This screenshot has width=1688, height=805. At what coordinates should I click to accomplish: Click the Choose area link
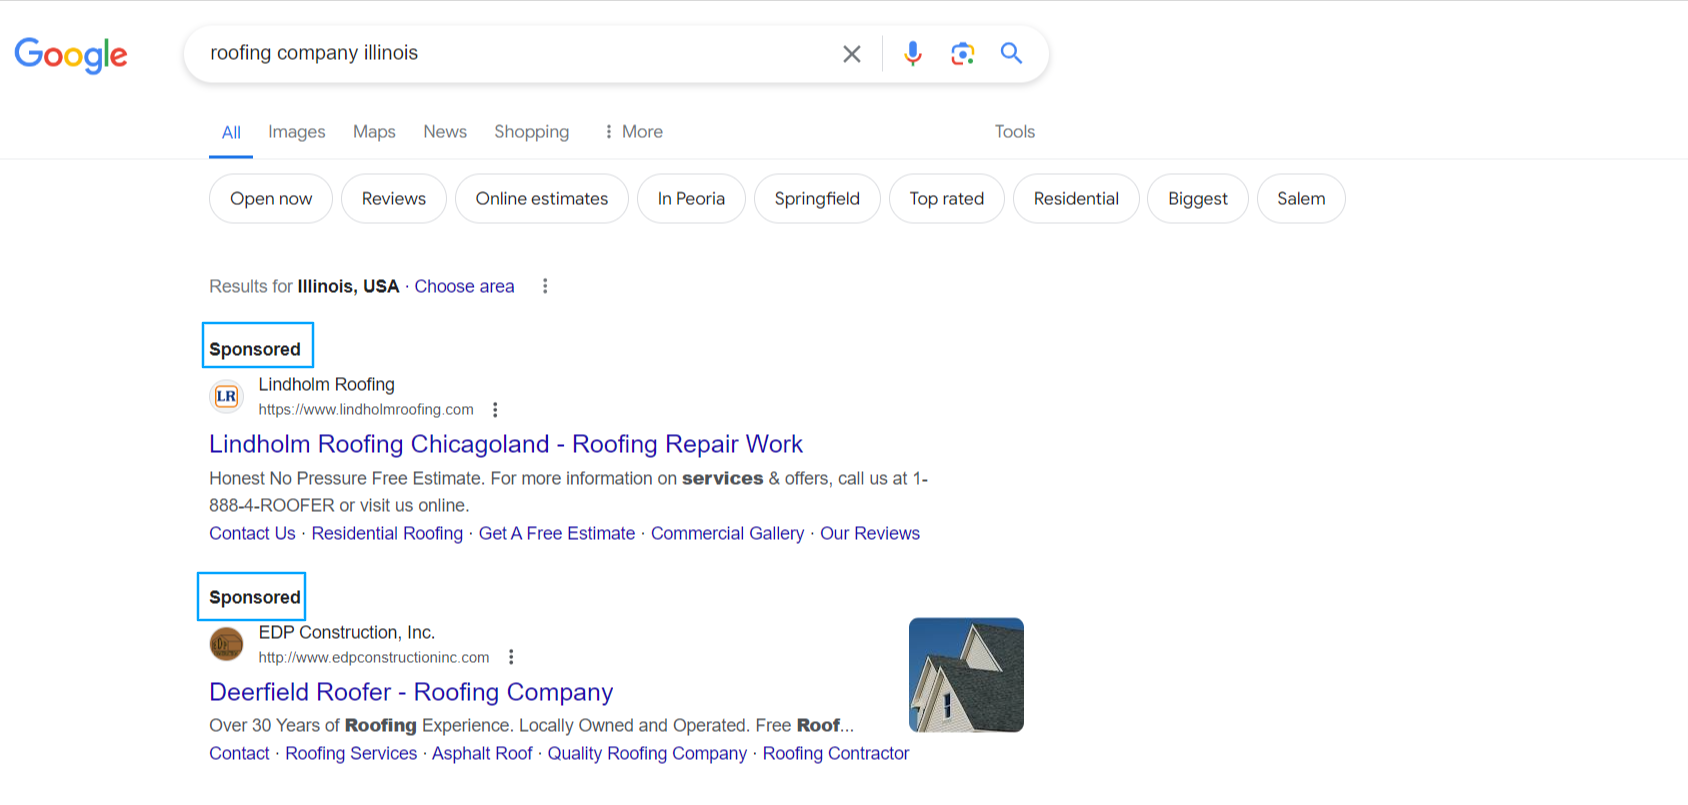pos(464,286)
